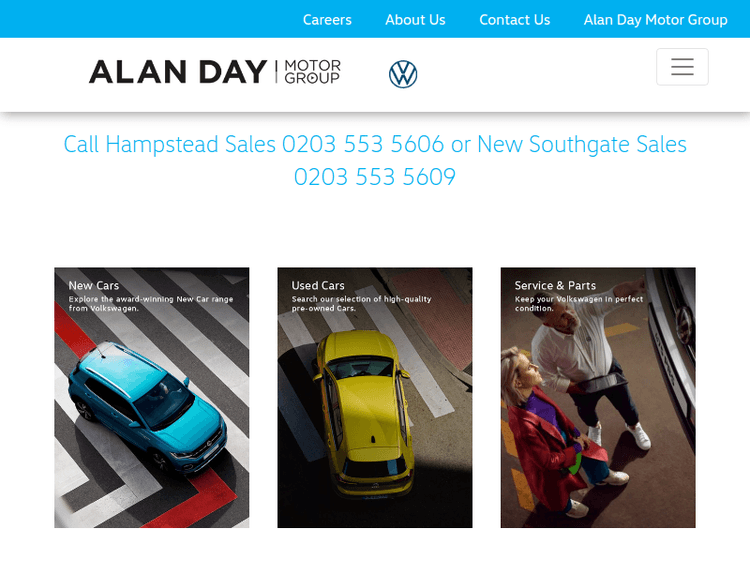
Task: Call Hampstead Sales phone number 0203 553 5606
Action: pyautogui.click(x=363, y=144)
